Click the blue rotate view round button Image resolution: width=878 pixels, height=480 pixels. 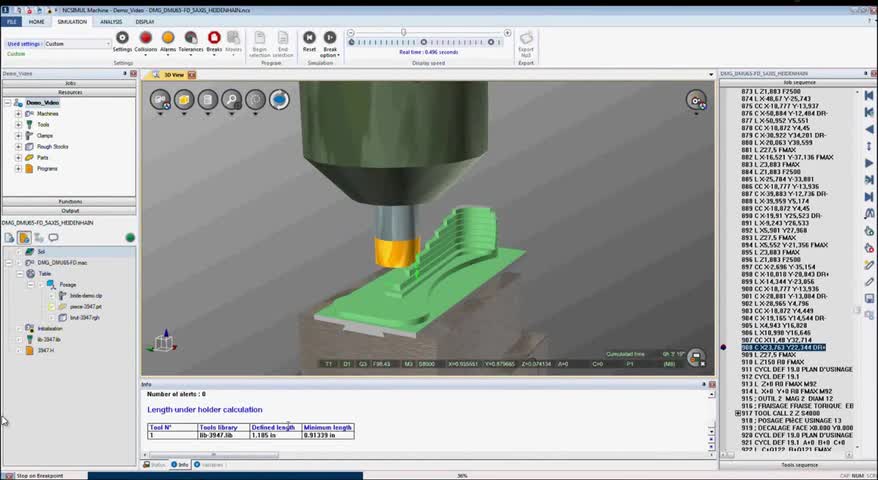click(279, 100)
